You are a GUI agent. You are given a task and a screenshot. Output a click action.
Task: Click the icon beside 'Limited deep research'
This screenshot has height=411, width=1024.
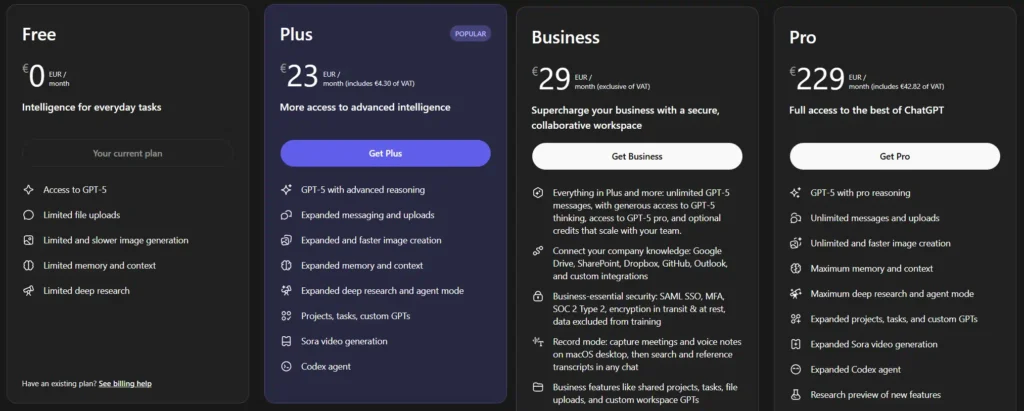tap(28, 291)
